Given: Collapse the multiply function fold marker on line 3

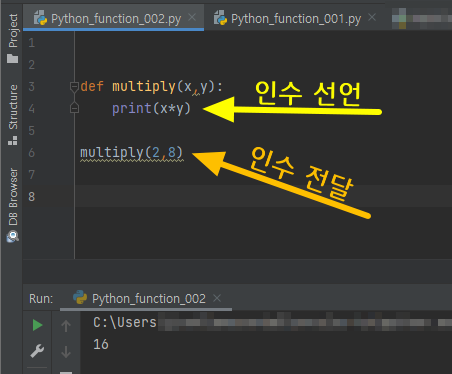Looking at the screenshot, I should pyautogui.click(x=74, y=87).
